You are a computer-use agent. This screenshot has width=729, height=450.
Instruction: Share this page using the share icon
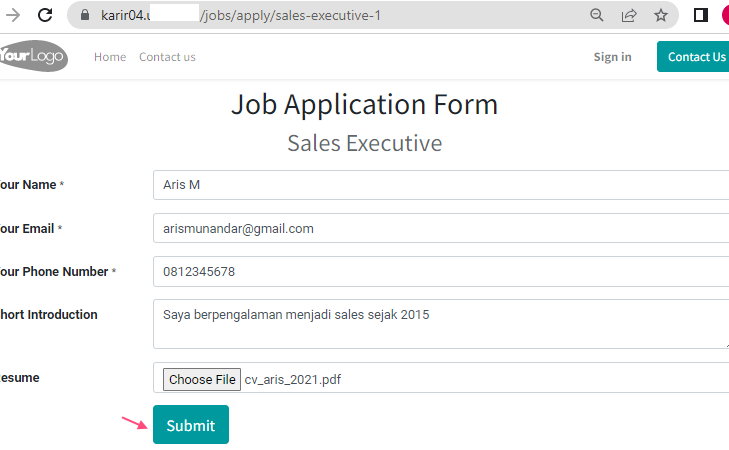[x=629, y=15]
